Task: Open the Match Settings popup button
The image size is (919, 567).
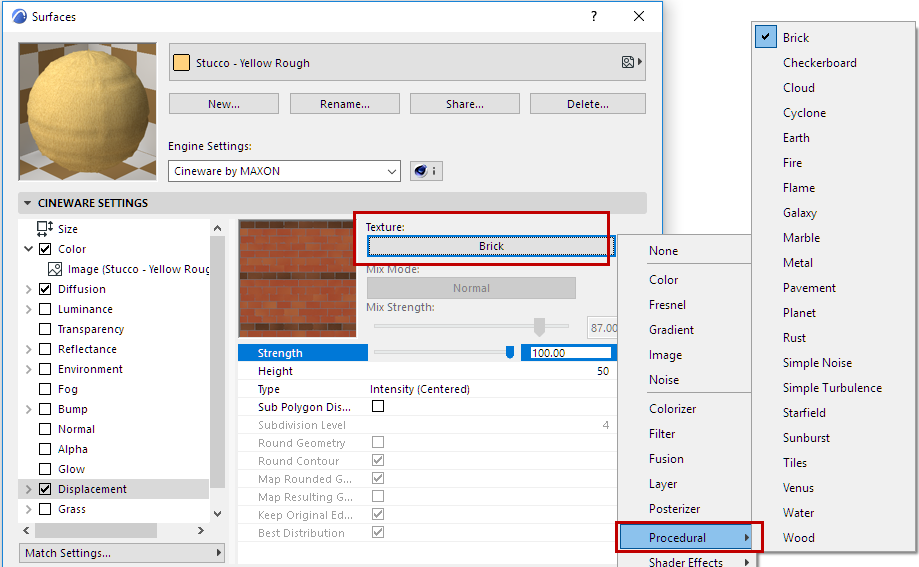Action: click(x=122, y=553)
